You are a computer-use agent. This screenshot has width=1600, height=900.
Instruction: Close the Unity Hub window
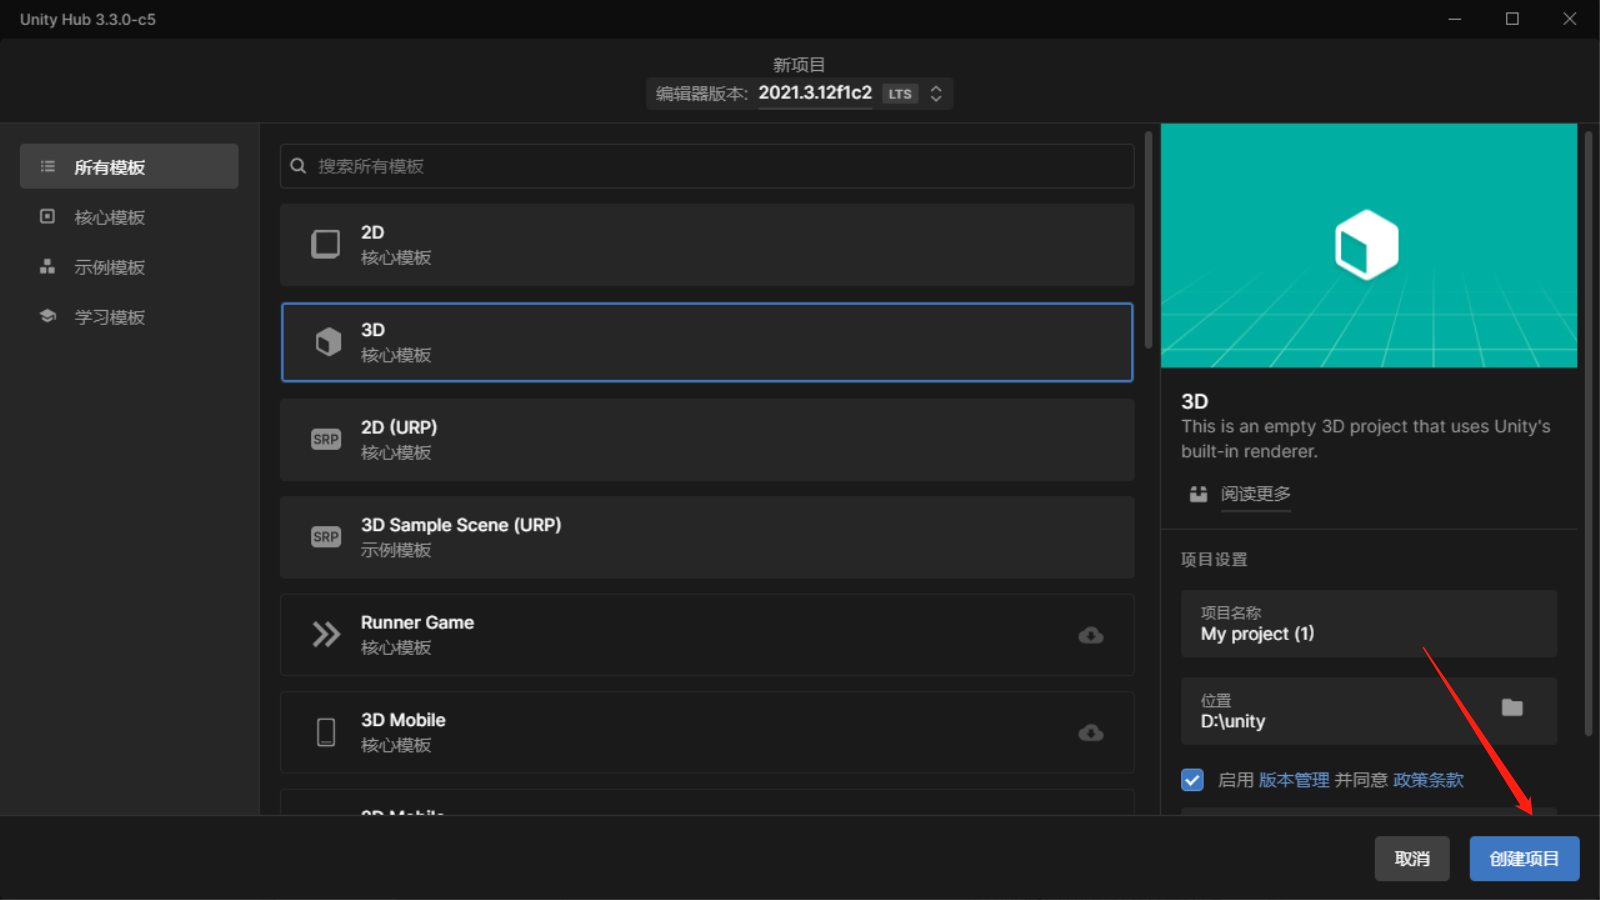pyautogui.click(x=1570, y=19)
